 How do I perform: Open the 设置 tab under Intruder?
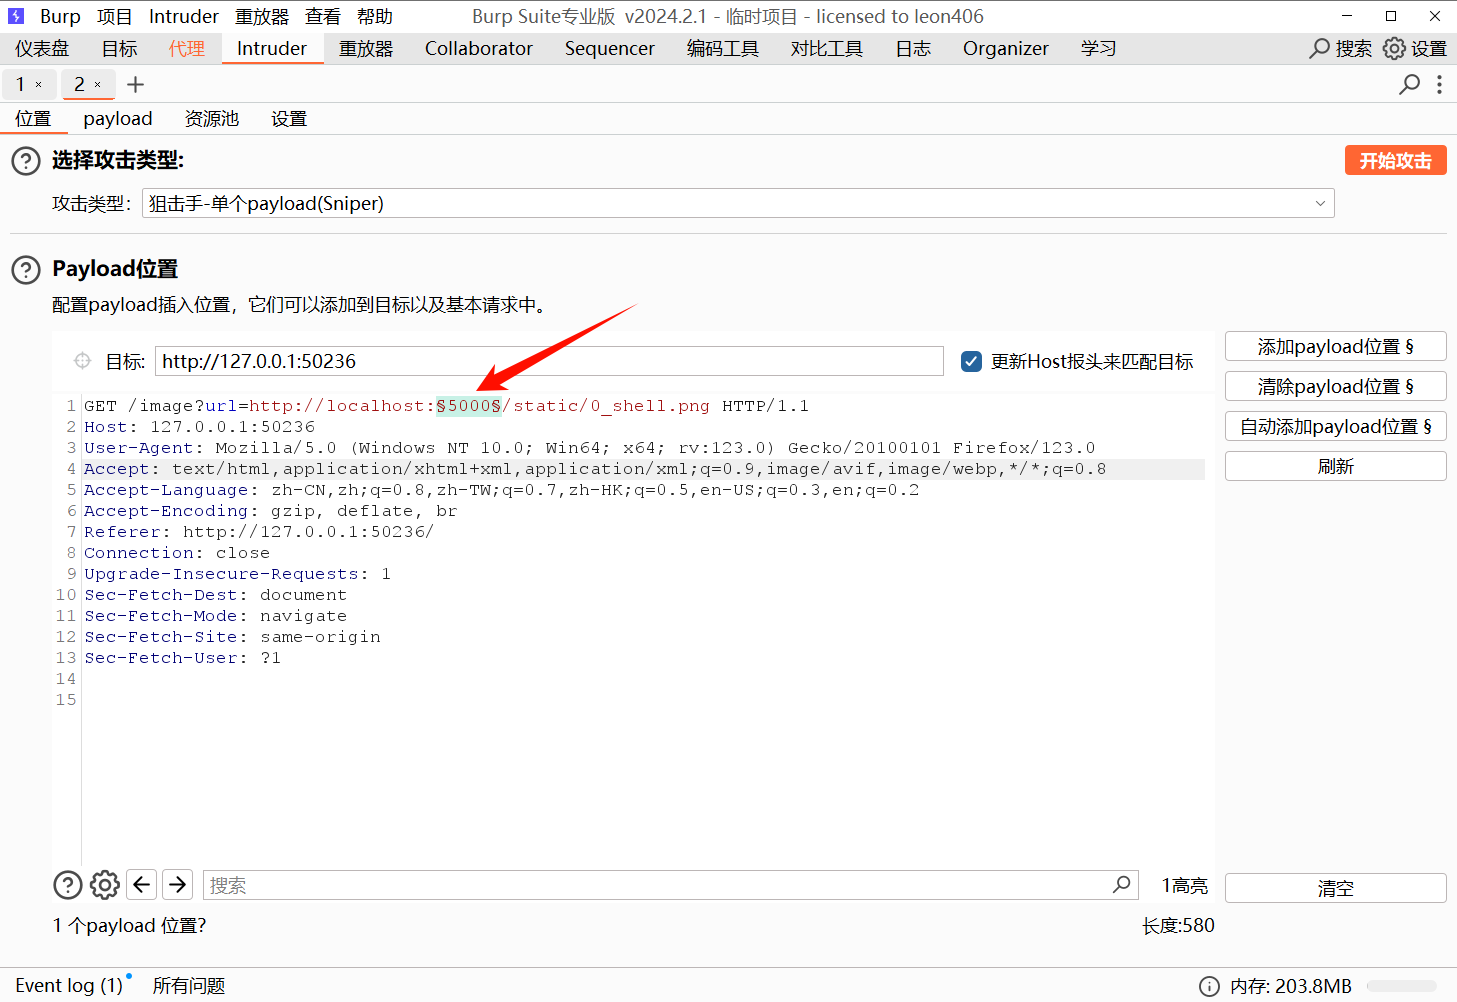[x=289, y=118]
